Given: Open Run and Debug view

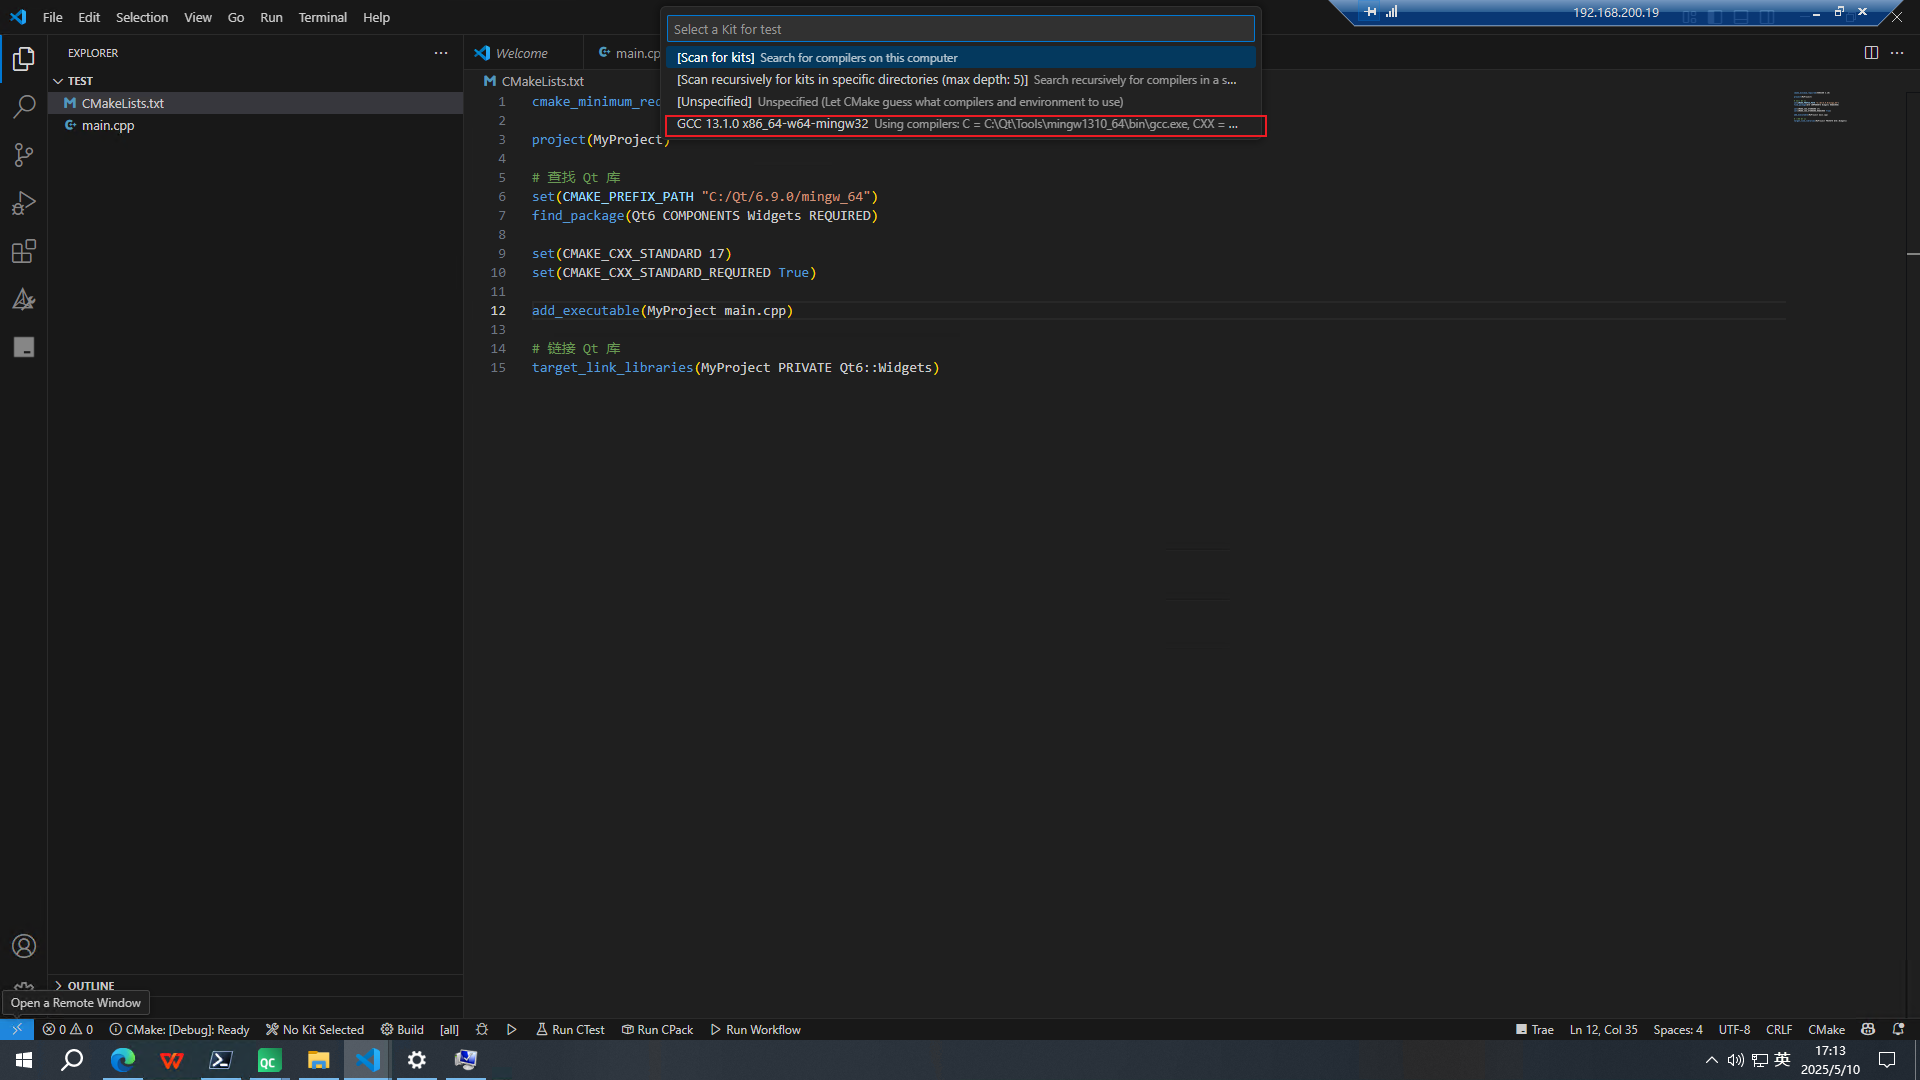Looking at the screenshot, I should [x=24, y=203].
